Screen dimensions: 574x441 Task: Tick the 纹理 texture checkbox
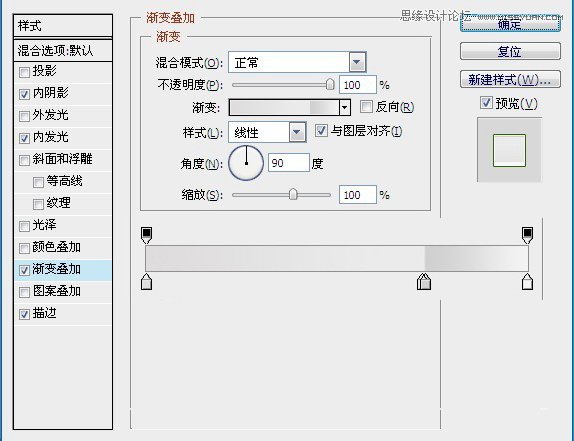(38, 204)
